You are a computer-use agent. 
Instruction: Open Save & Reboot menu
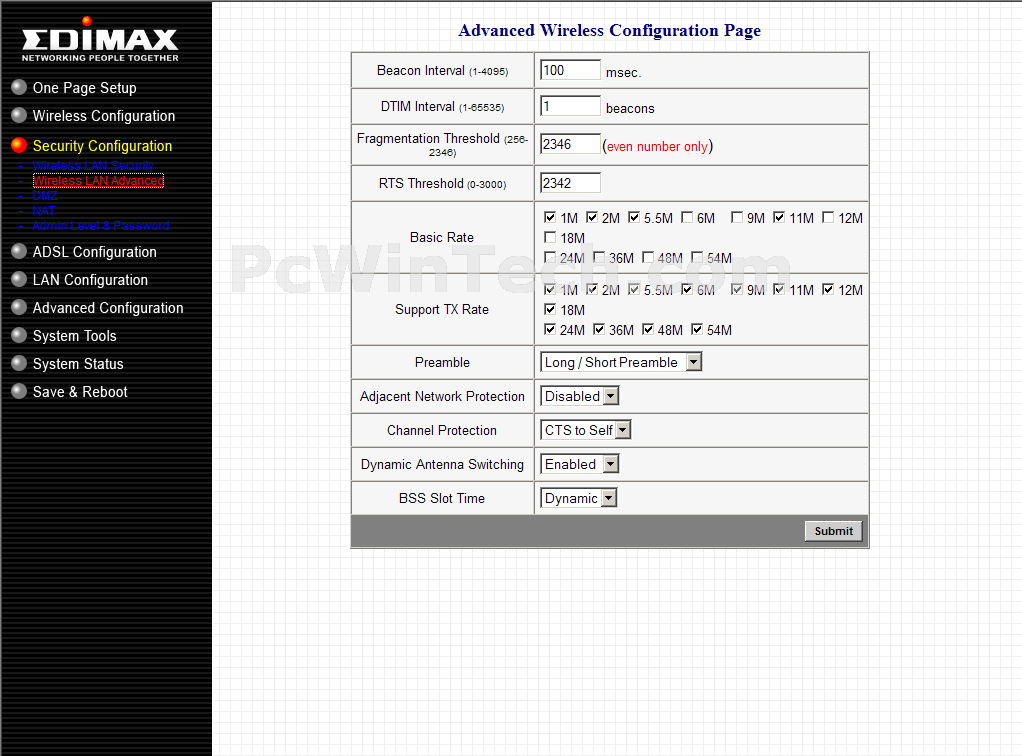pos(80,392)
